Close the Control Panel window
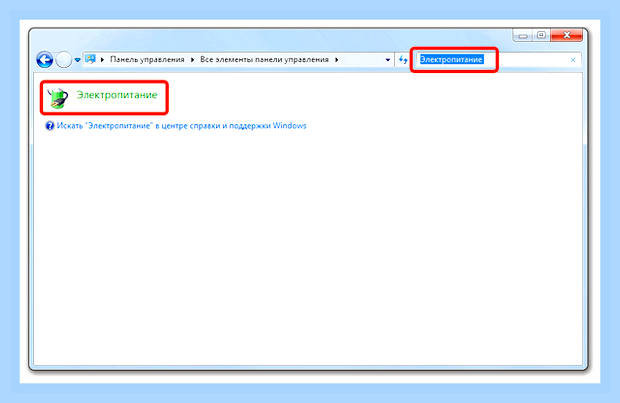Screen dimensions: 620x403 567,35
